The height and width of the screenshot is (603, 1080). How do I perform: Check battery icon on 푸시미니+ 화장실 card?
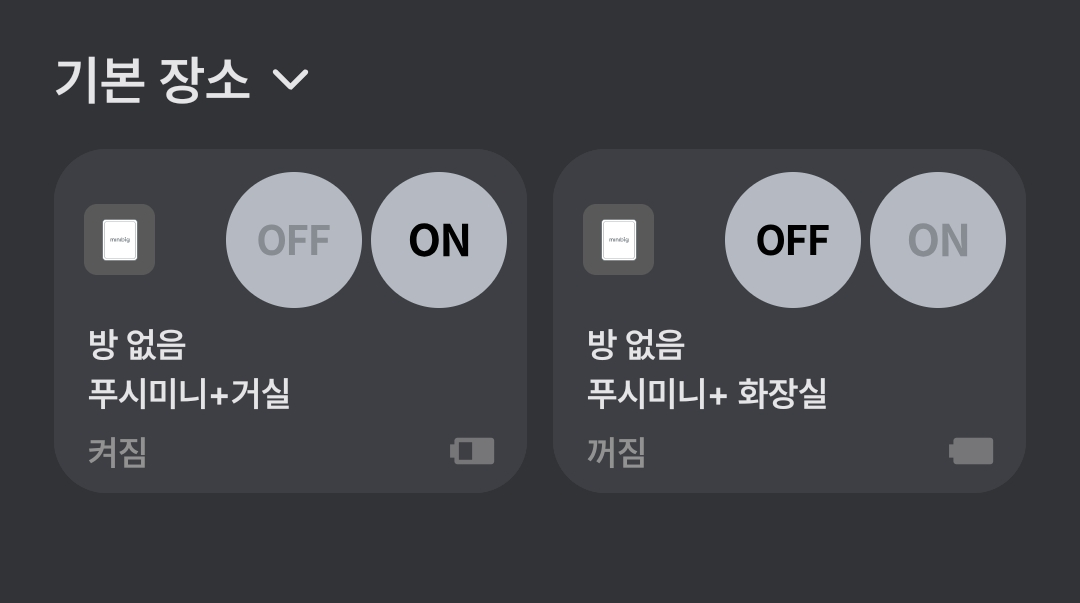click(971, 451)
